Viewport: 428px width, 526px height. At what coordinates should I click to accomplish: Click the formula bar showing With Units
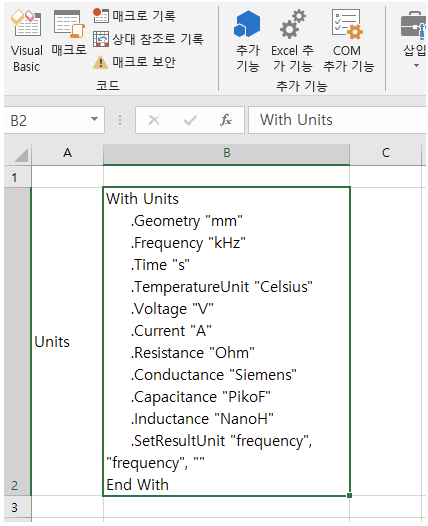(x=337, y=120)
